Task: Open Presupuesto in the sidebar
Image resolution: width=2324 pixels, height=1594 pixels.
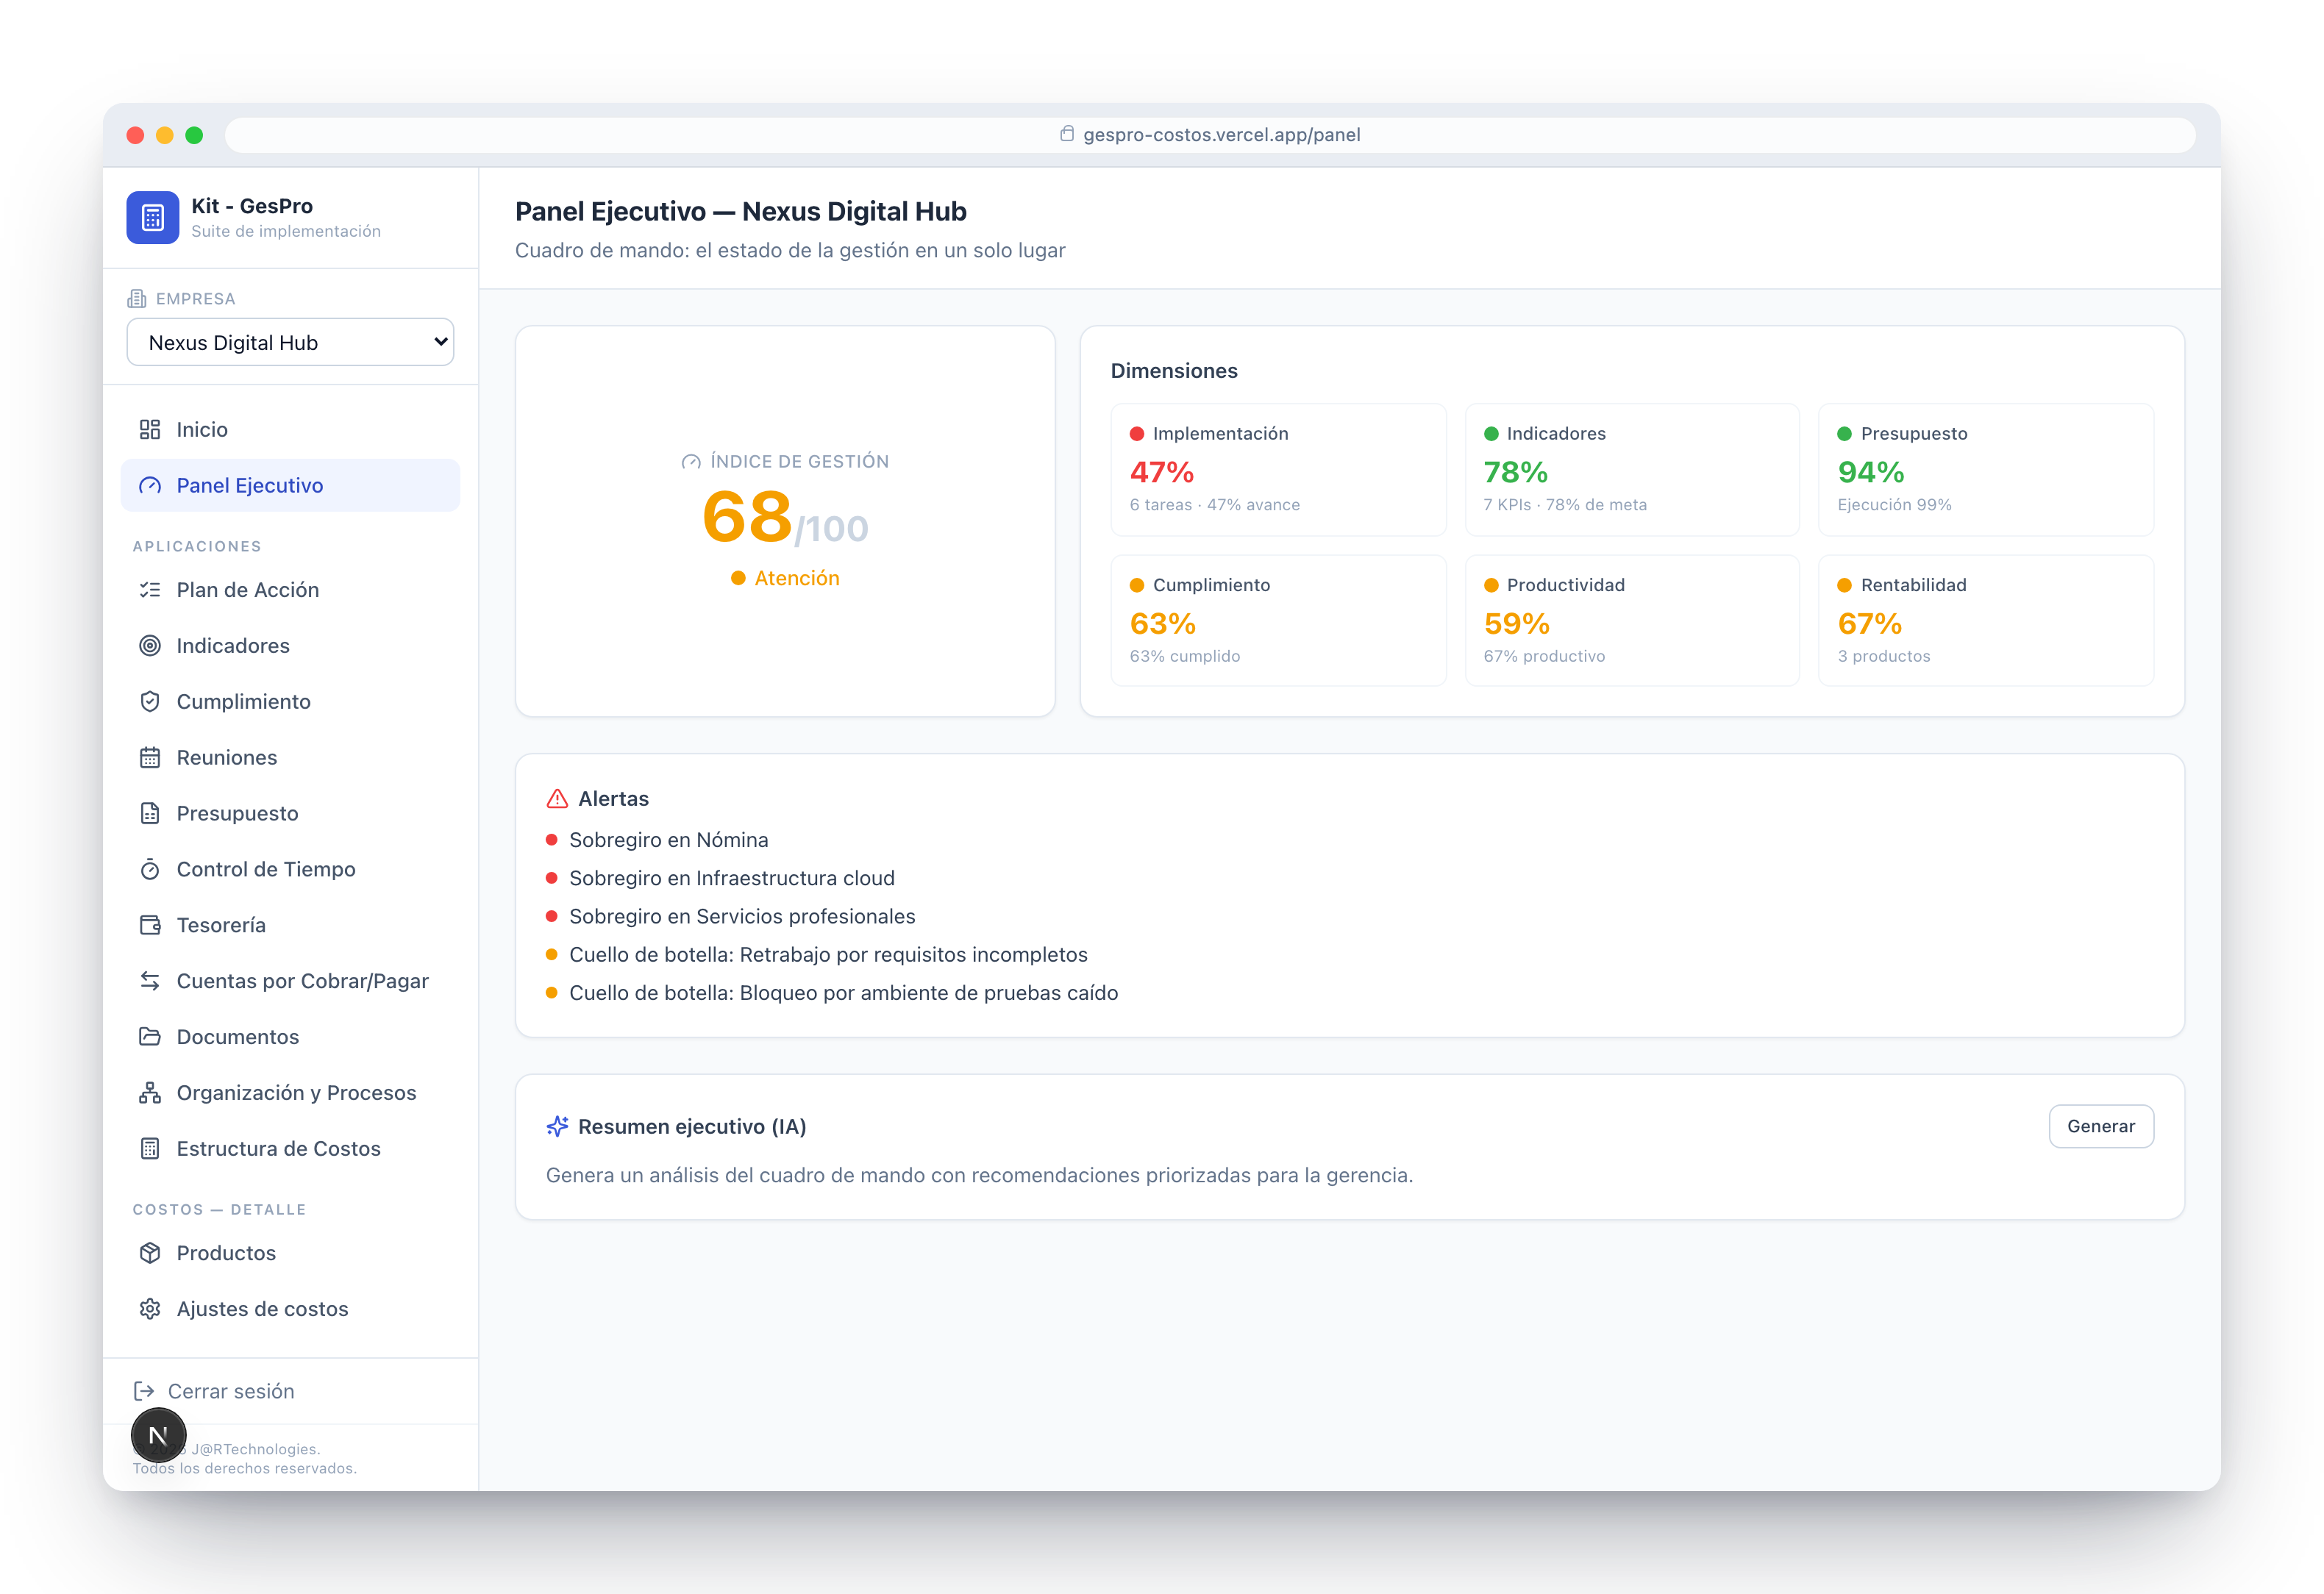Action: point(290,814)
